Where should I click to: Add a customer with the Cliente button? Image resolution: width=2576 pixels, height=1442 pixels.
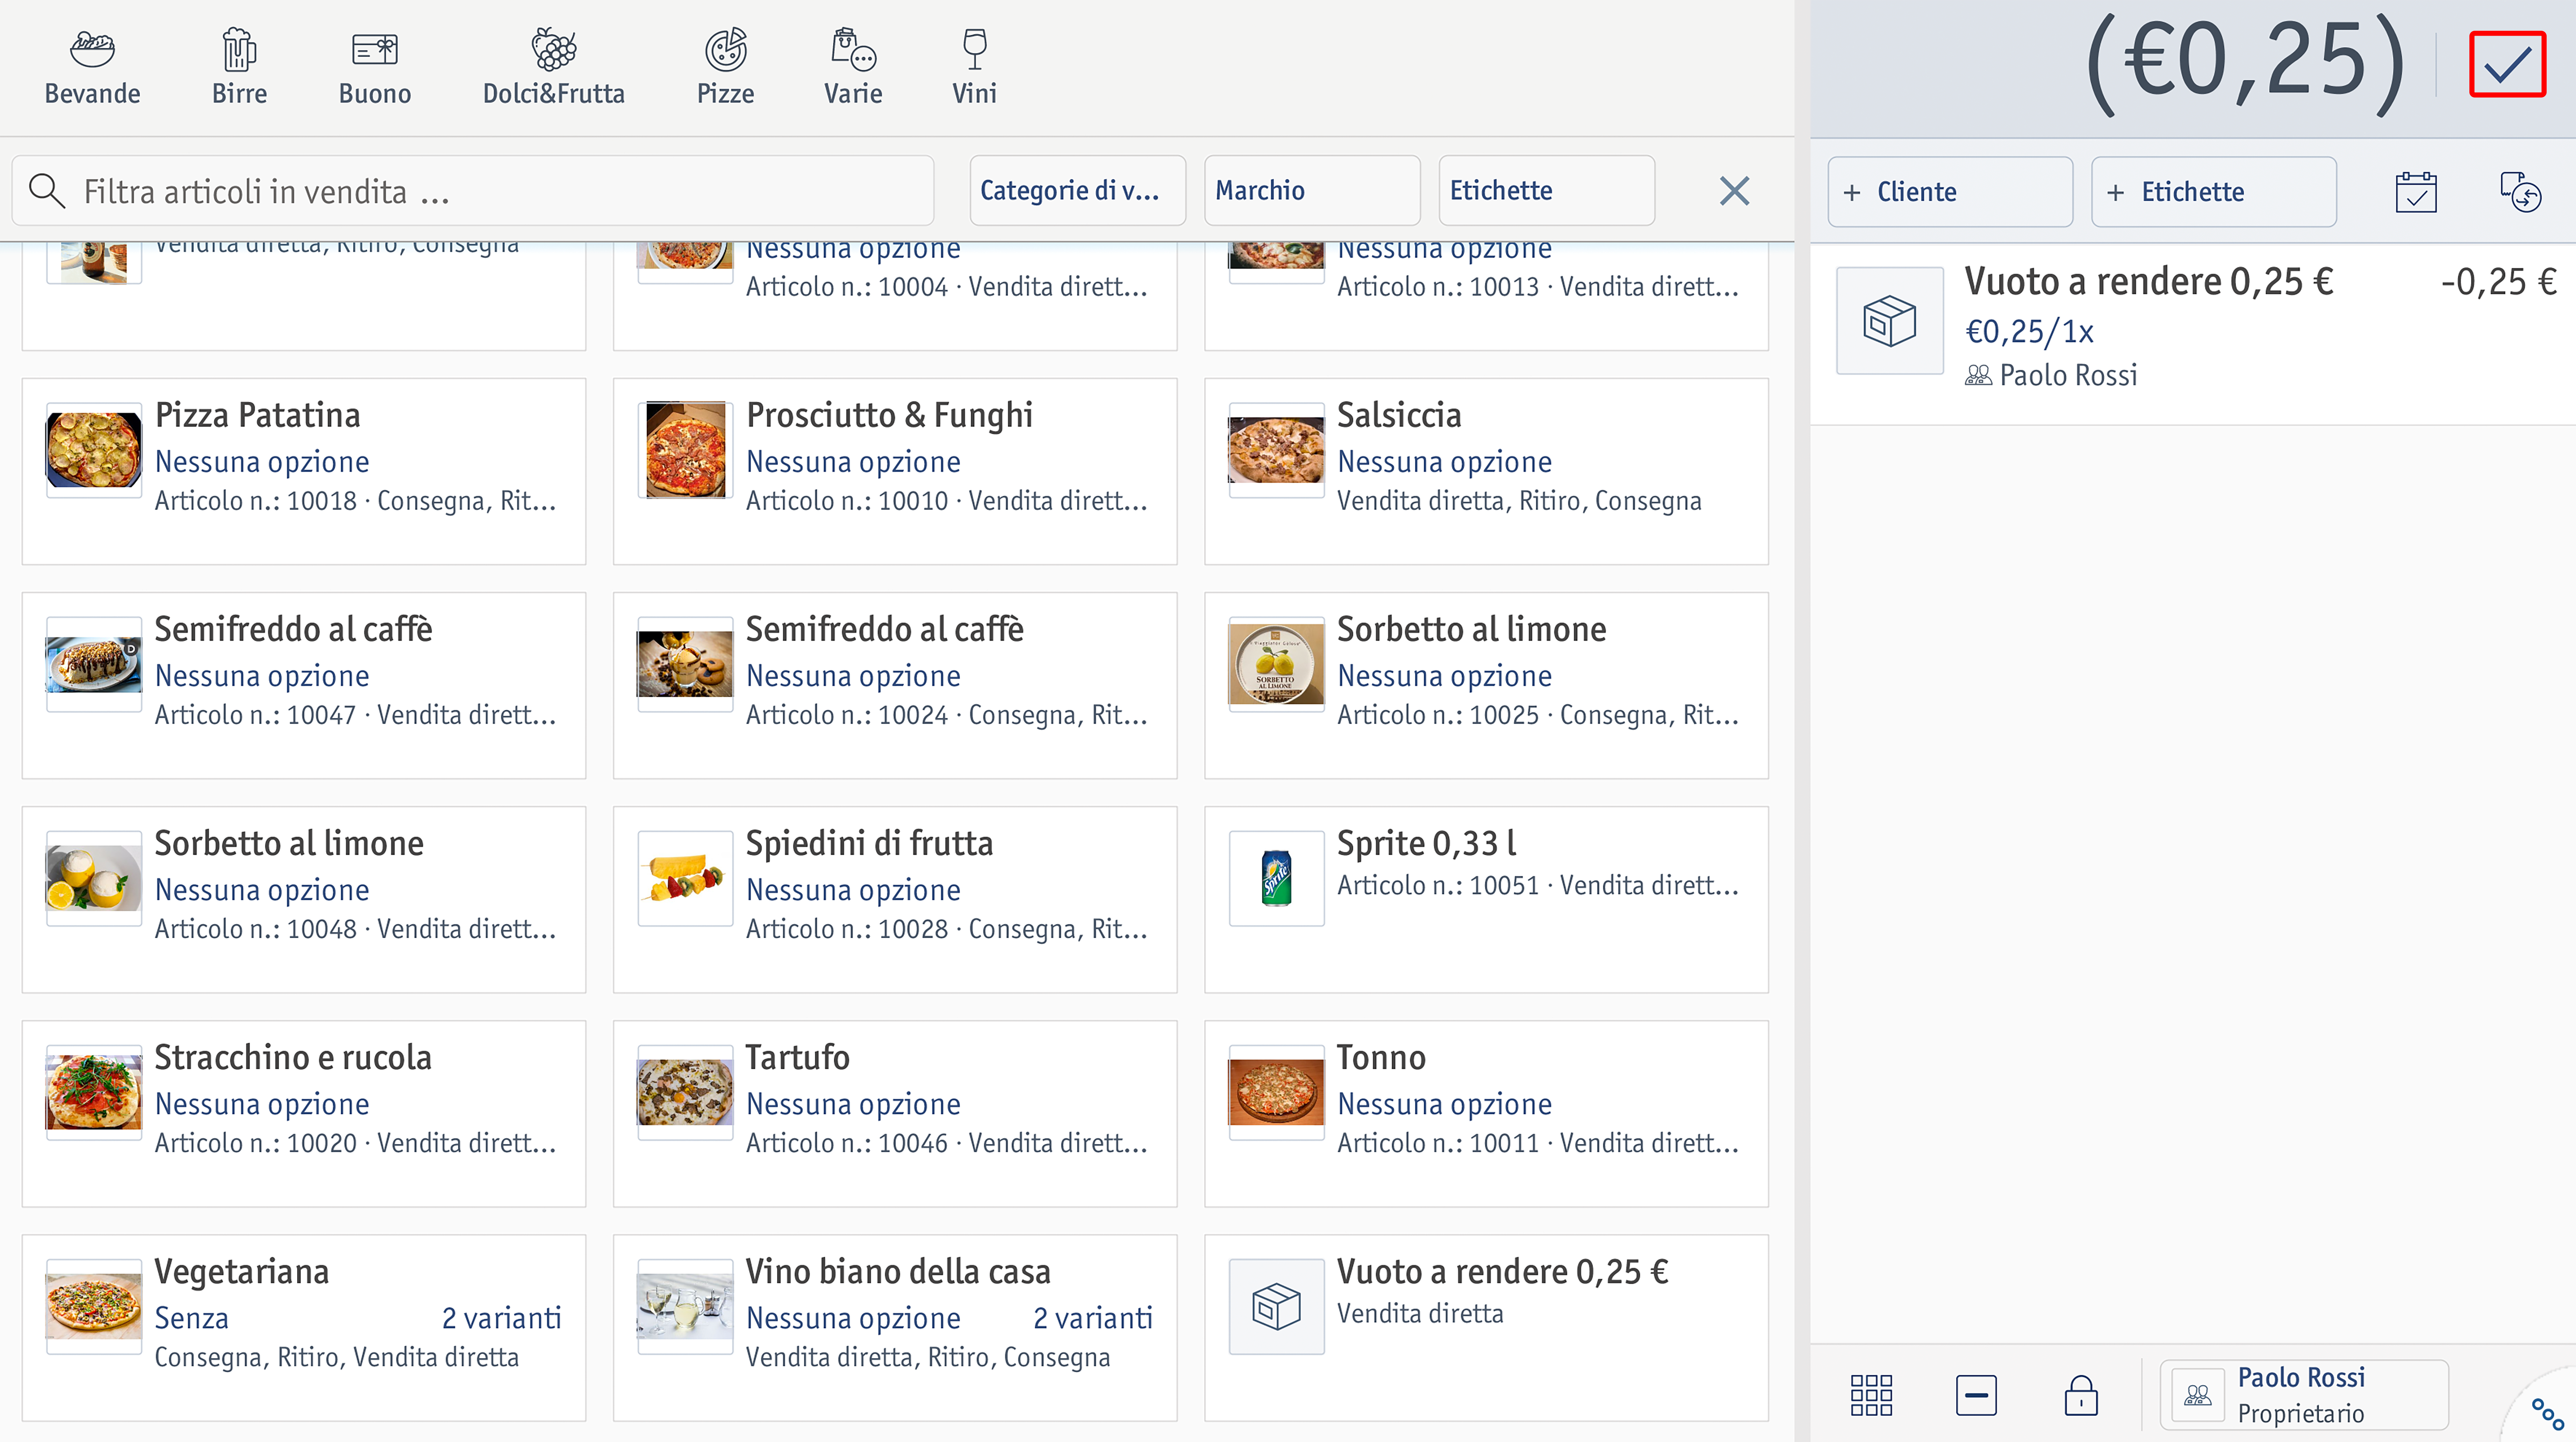[1950, 192]
